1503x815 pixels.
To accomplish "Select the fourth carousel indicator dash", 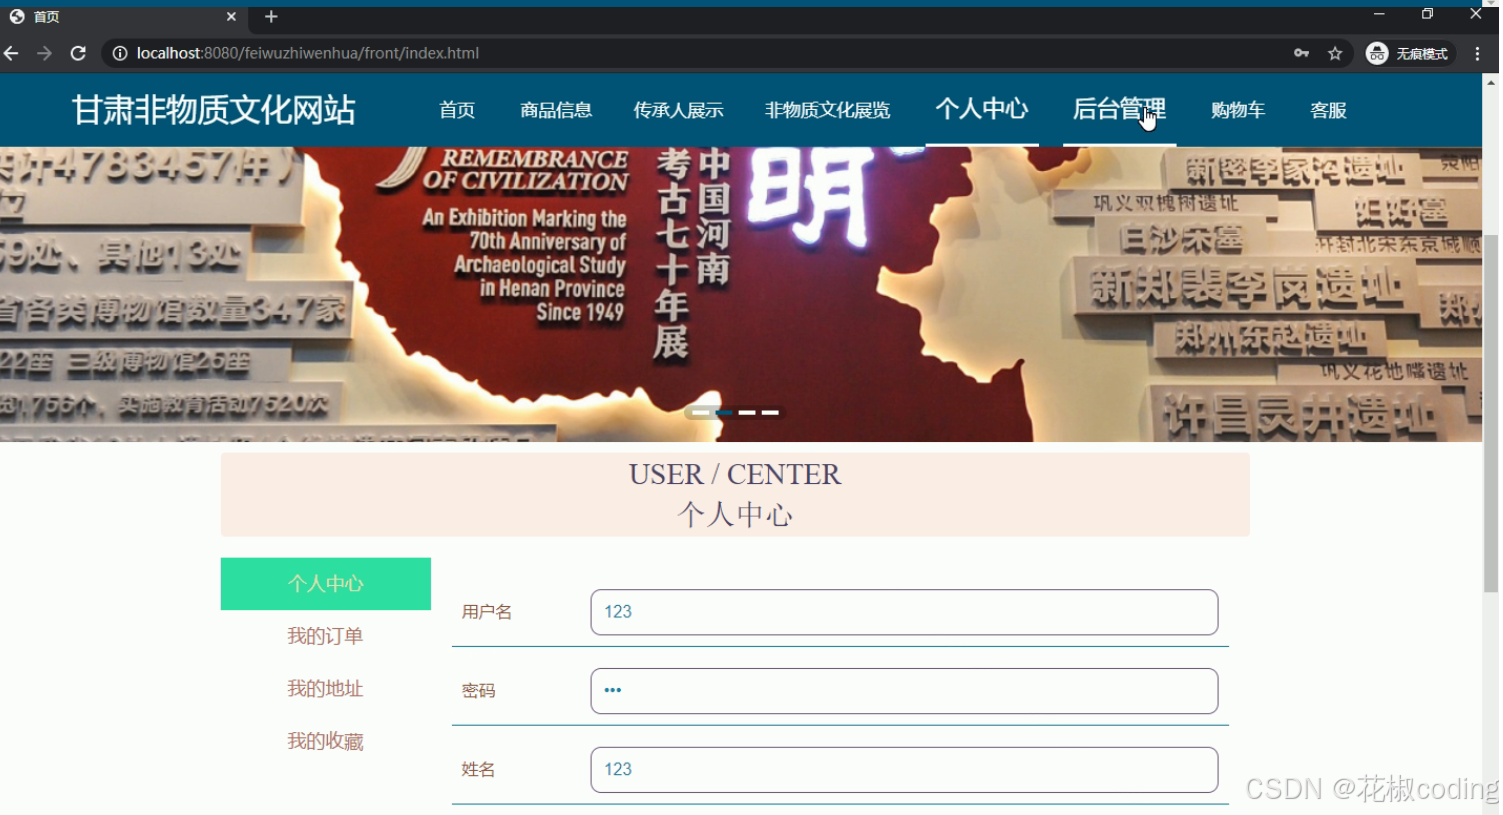I will 770,412.
